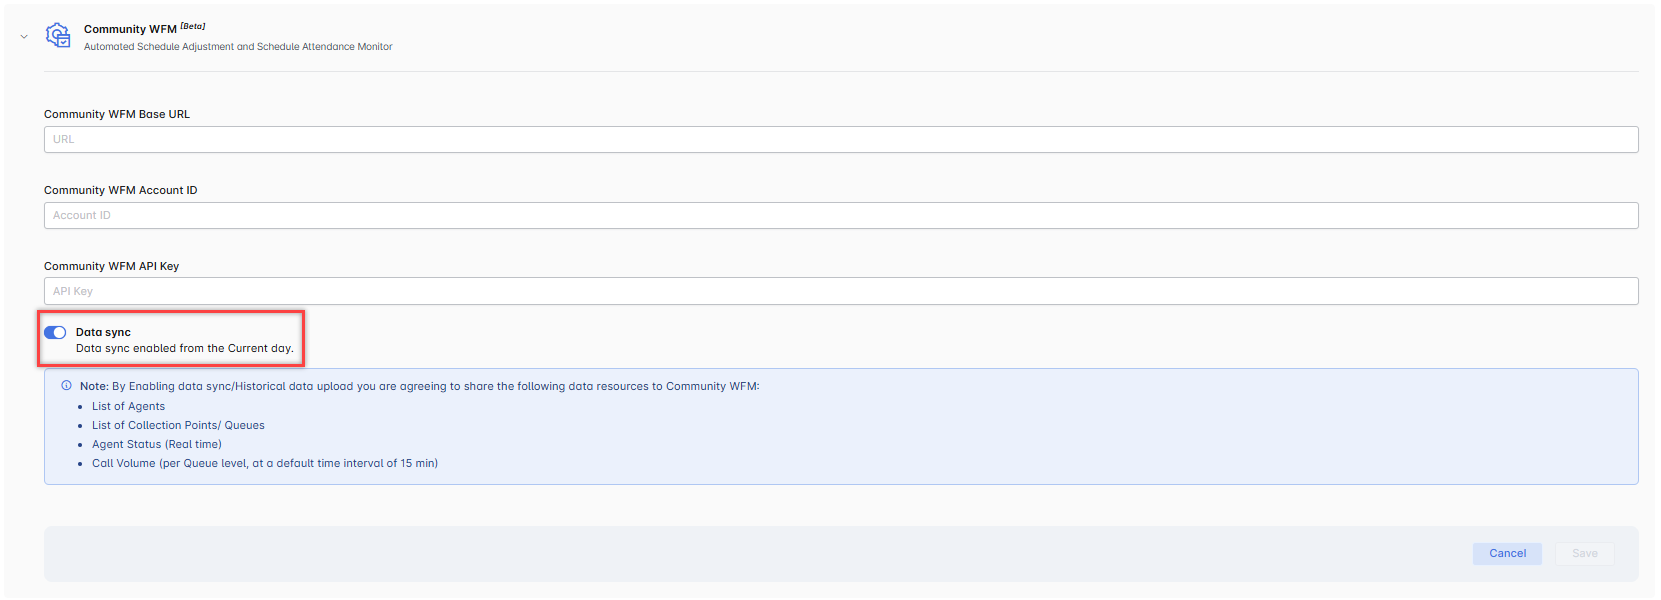1661x600 pixels.
Task: Click the 'Call Volume' bullet text
Action: [x=265, y=464]
